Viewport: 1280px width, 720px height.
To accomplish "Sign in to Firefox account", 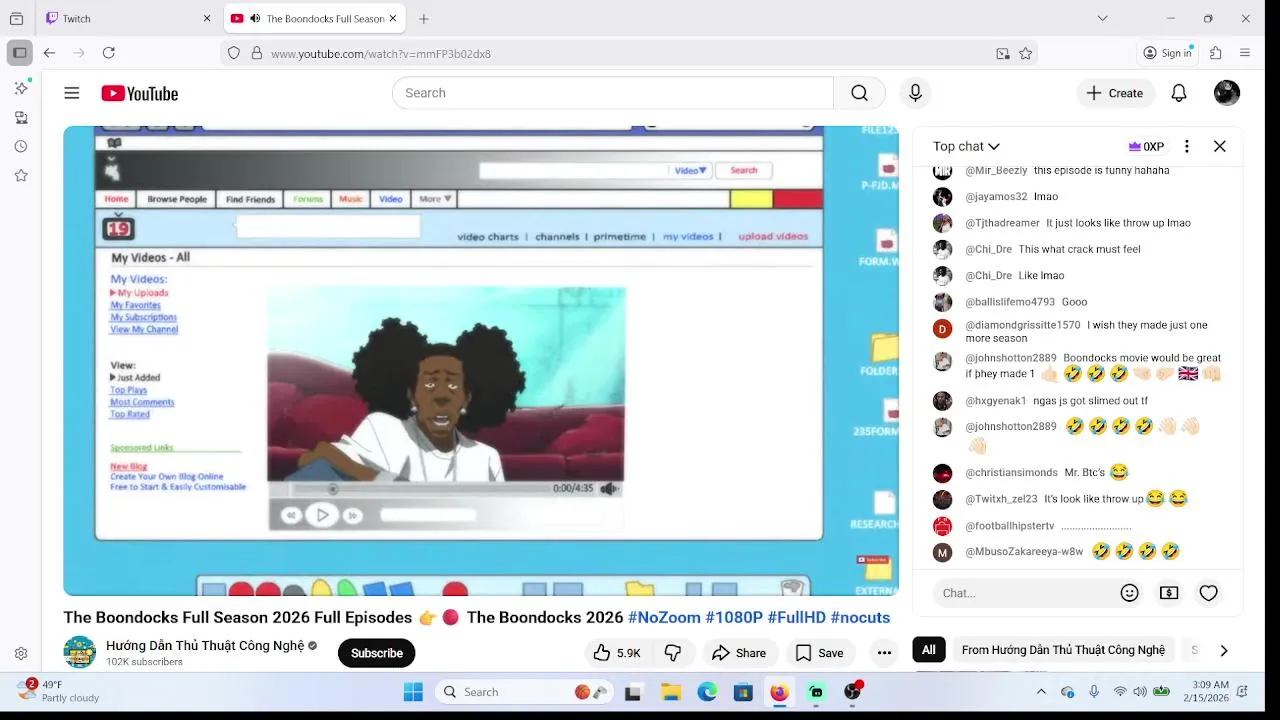I will point(1168,53).
